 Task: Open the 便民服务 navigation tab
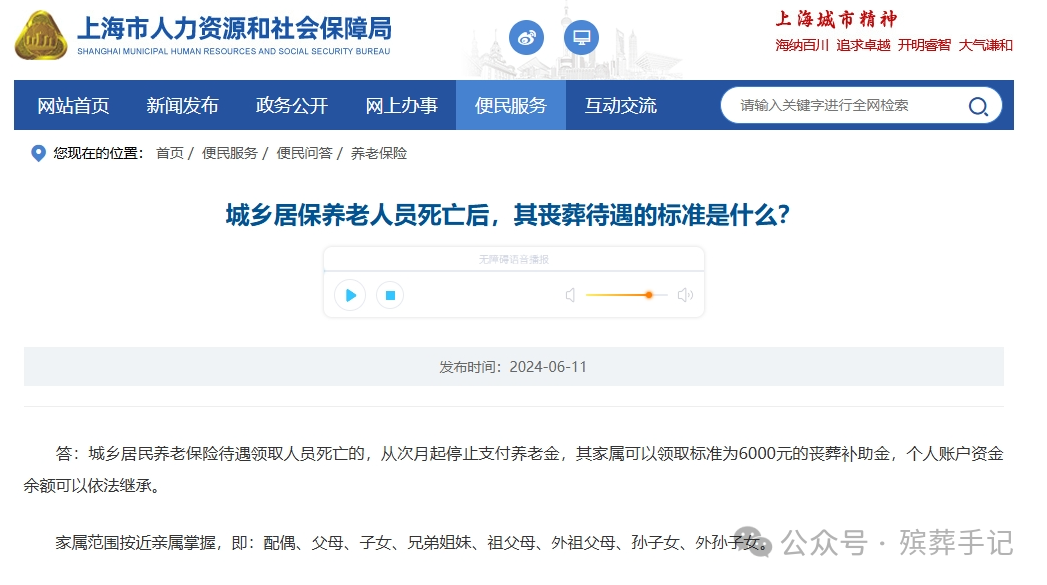click(x=510, y=105)
